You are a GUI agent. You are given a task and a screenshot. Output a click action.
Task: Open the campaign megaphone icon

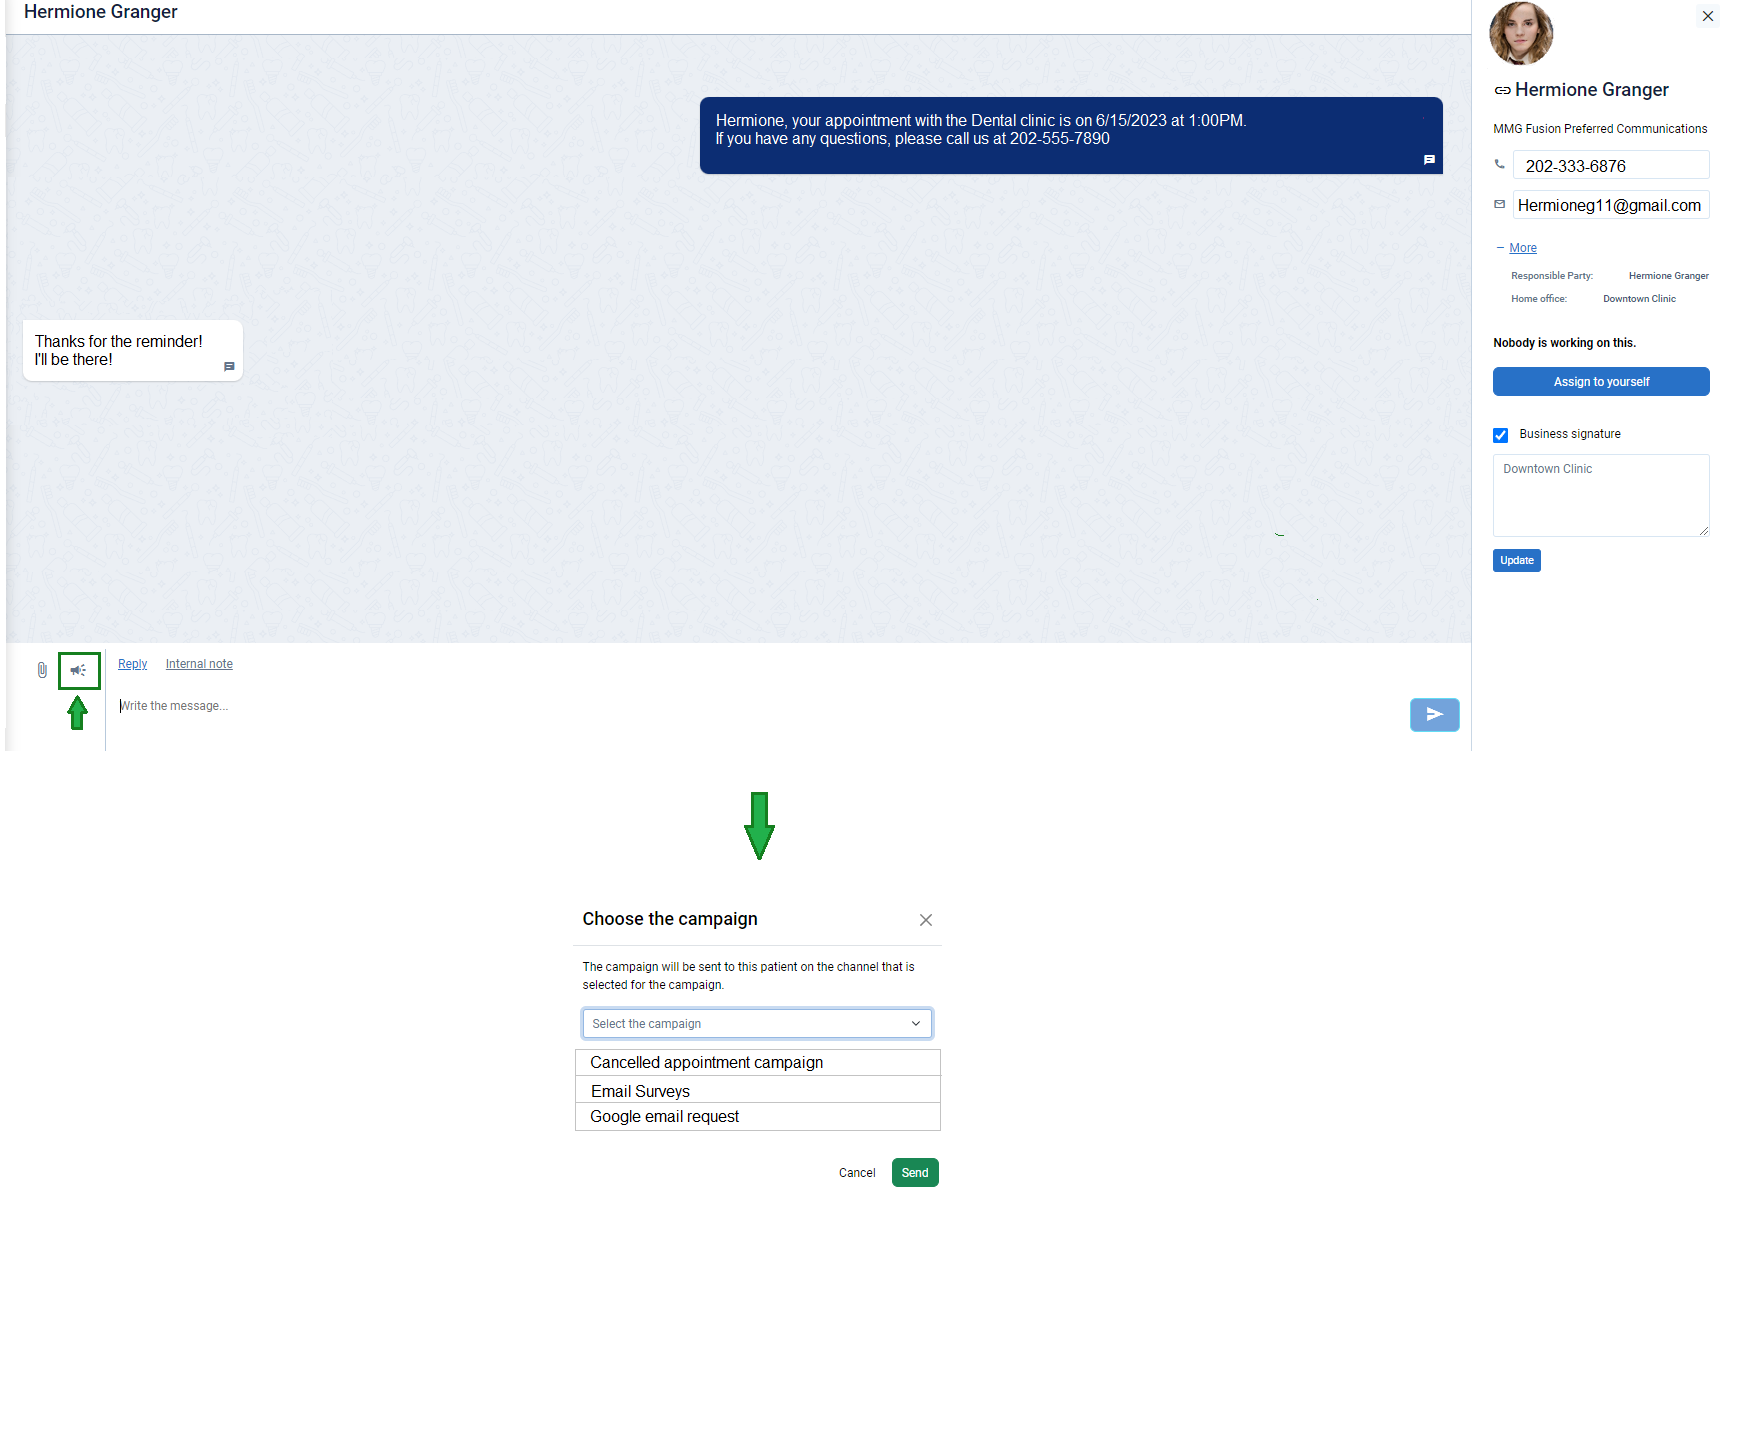(x=79, y=671)
